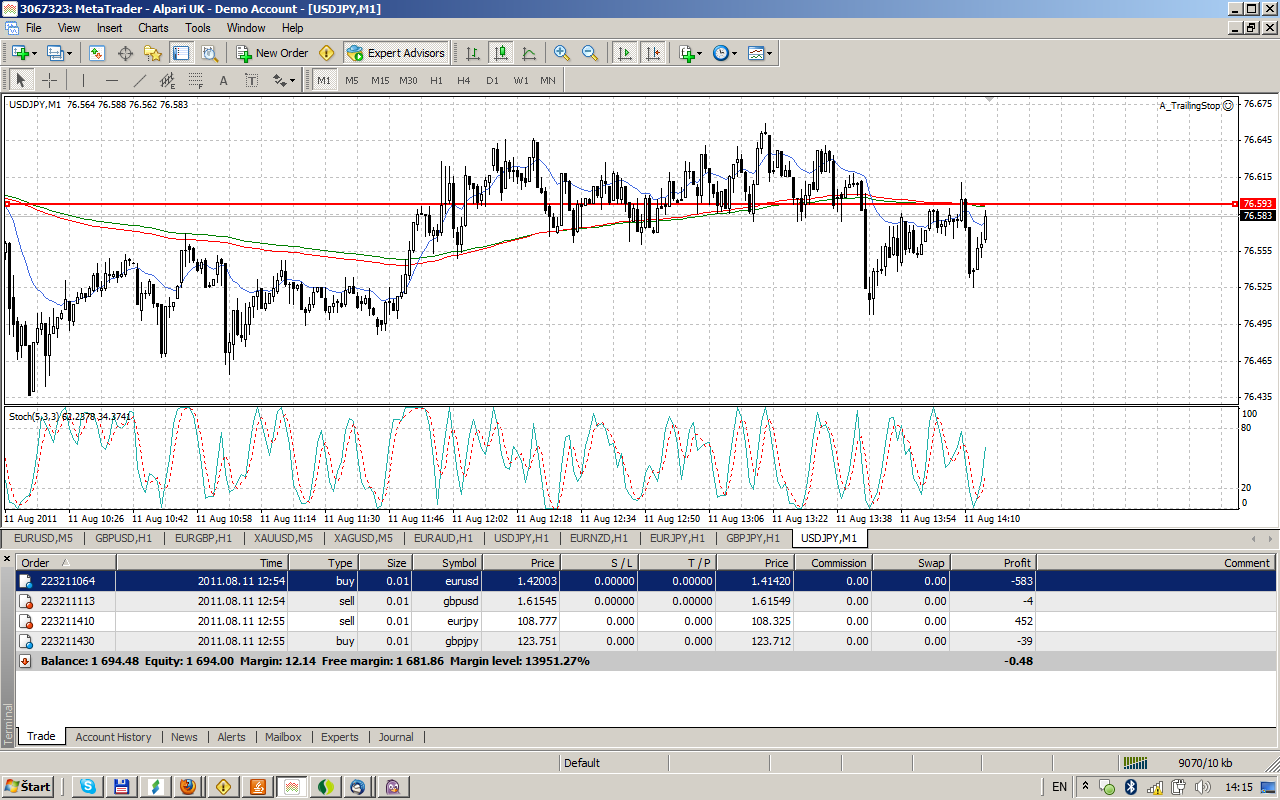Open the Templates dropdown

click(760, 53)
